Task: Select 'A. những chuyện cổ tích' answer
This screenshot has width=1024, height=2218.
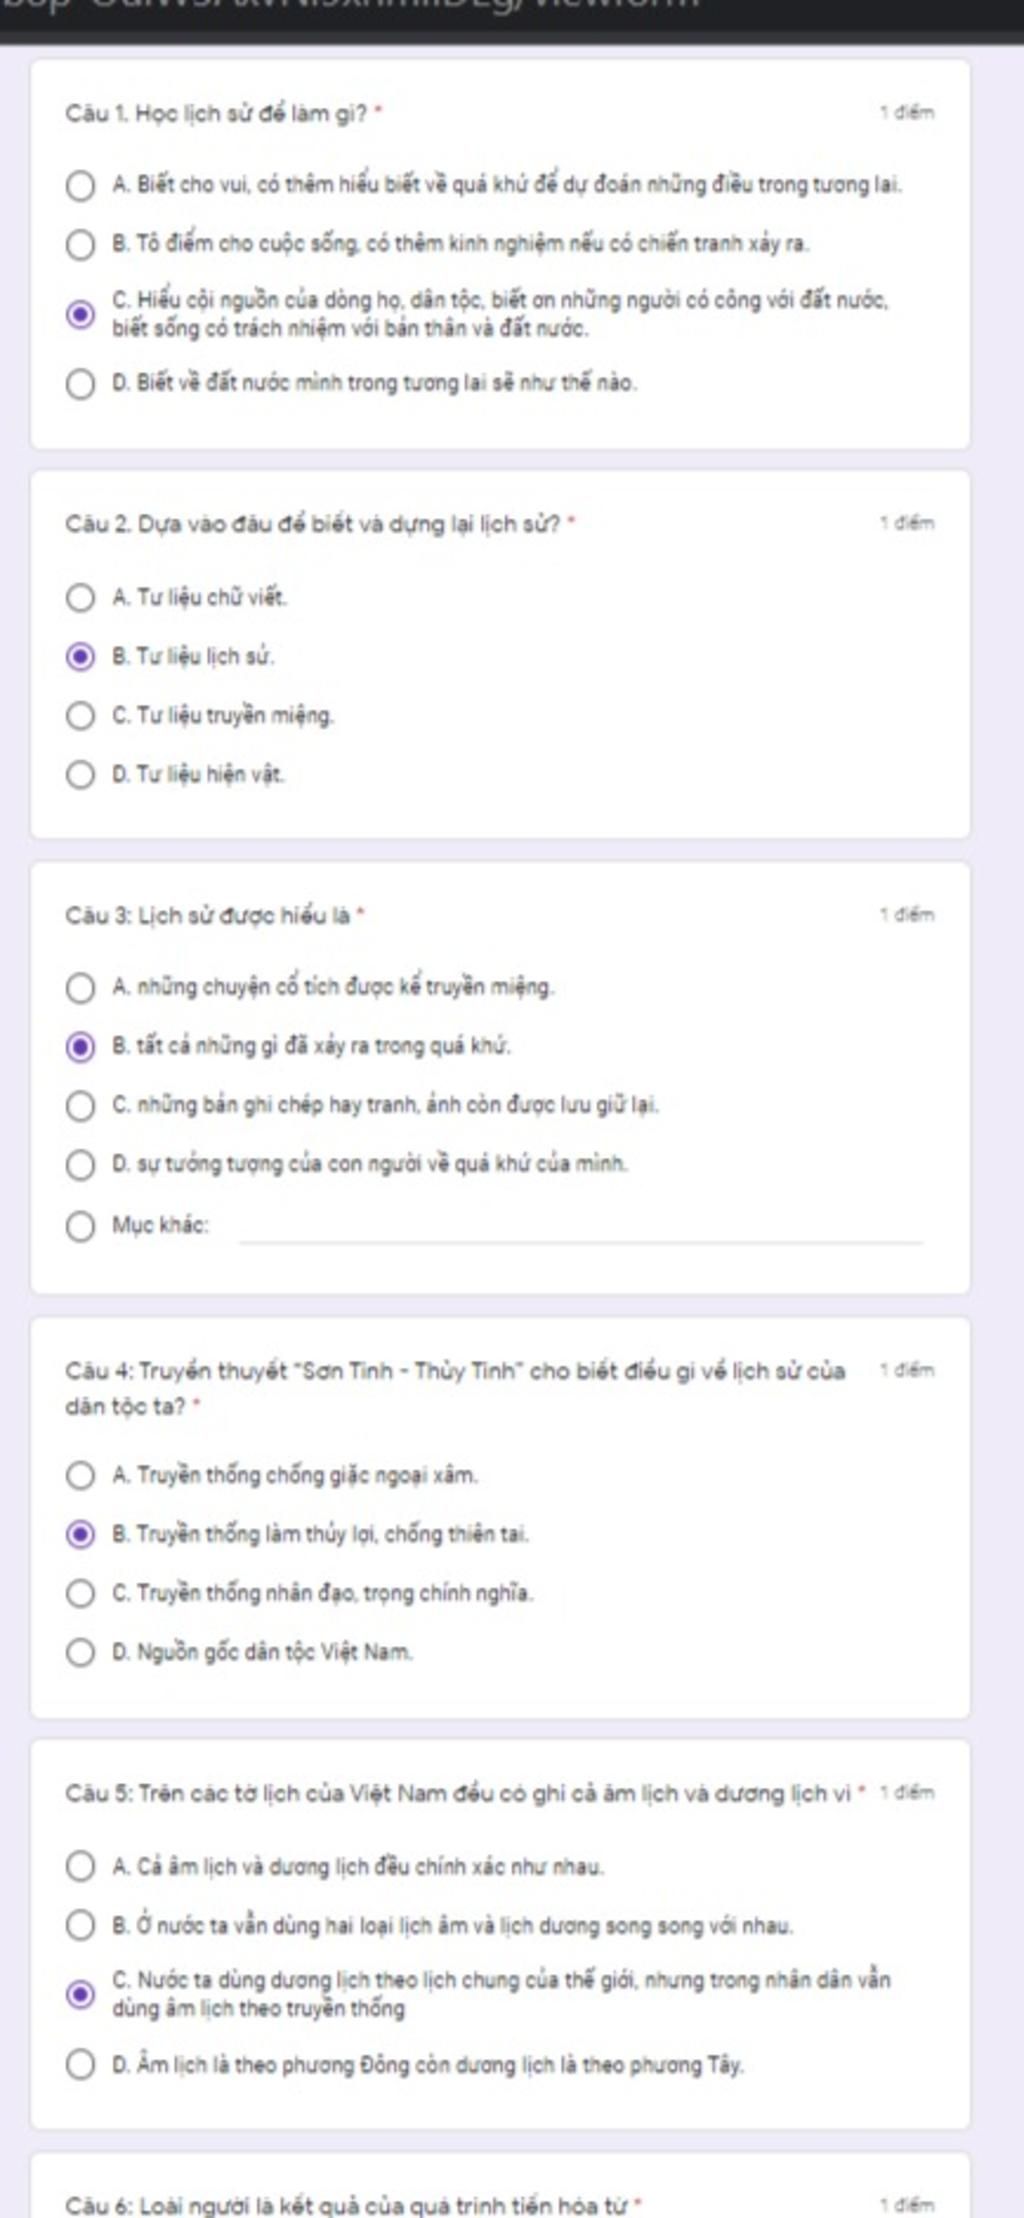Action: point(80,988)
